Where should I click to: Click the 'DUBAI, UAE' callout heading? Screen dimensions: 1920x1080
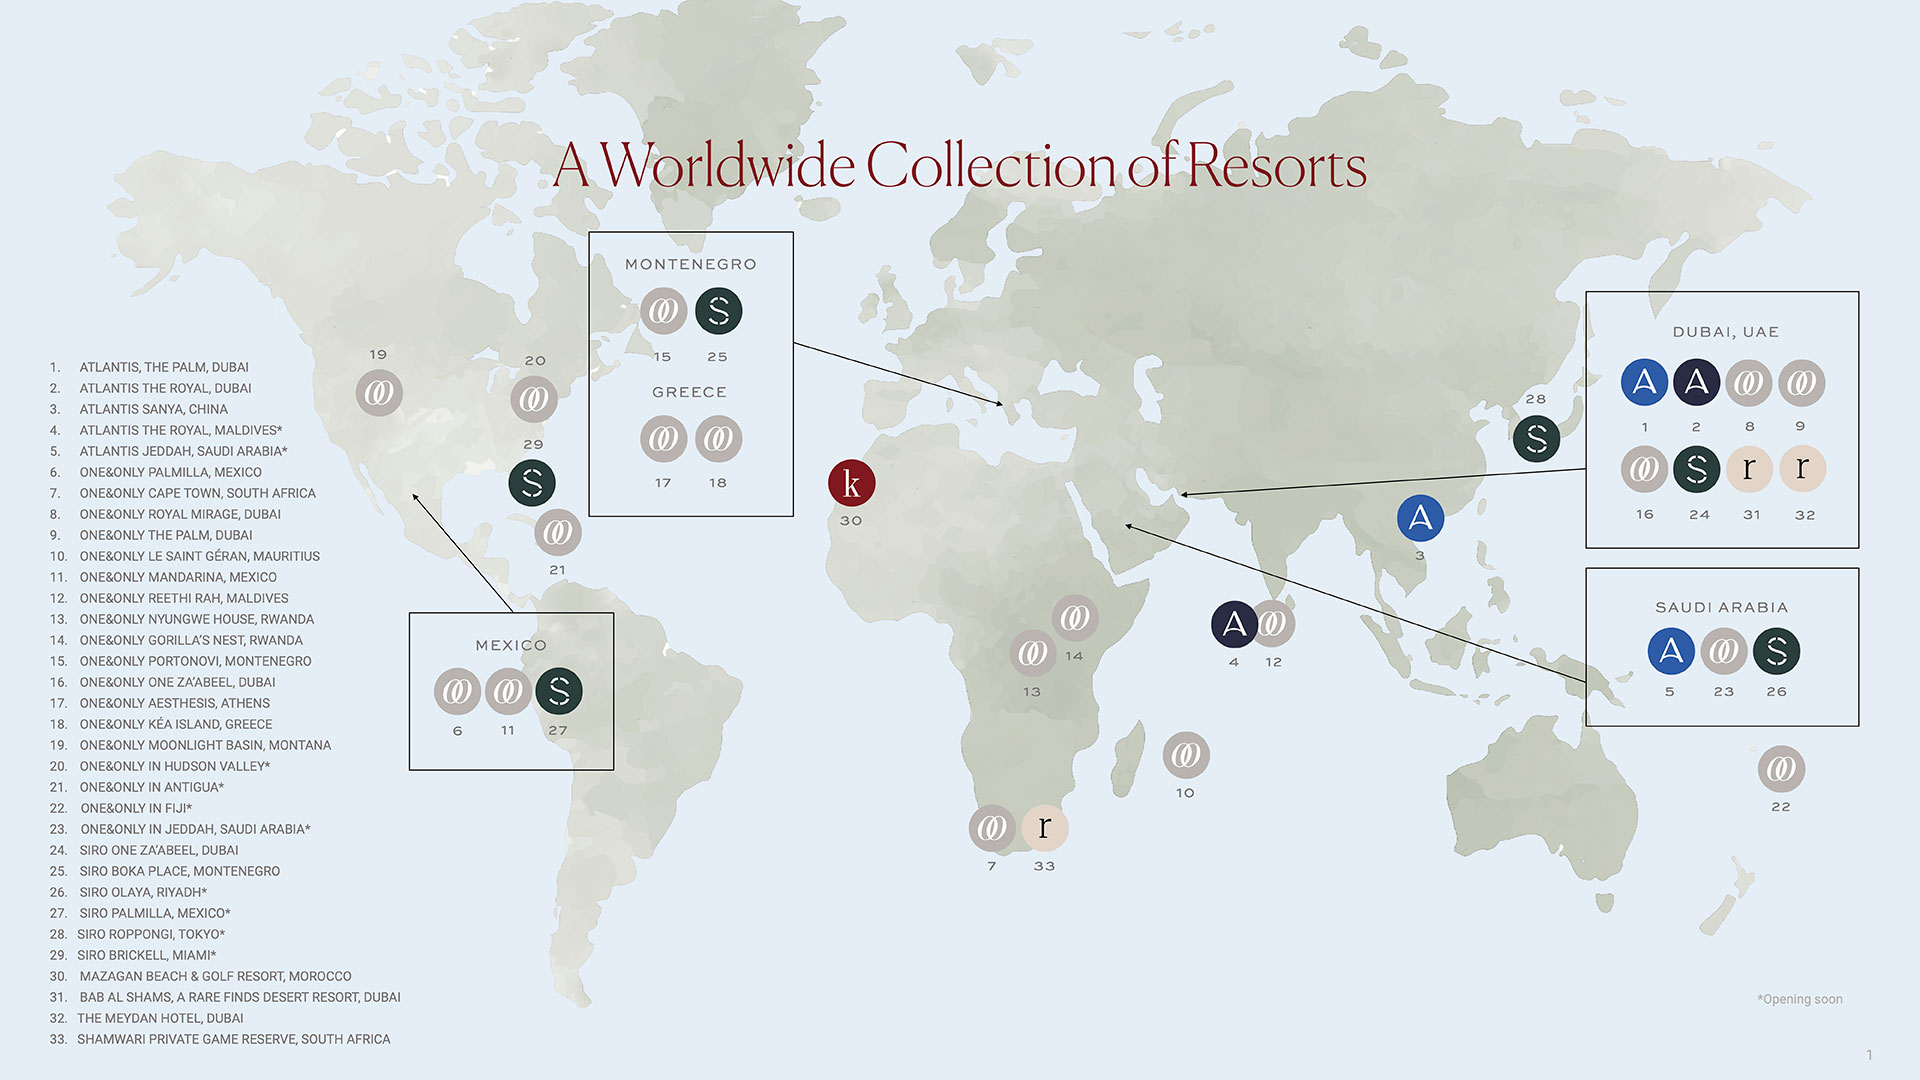point(1726,332)
